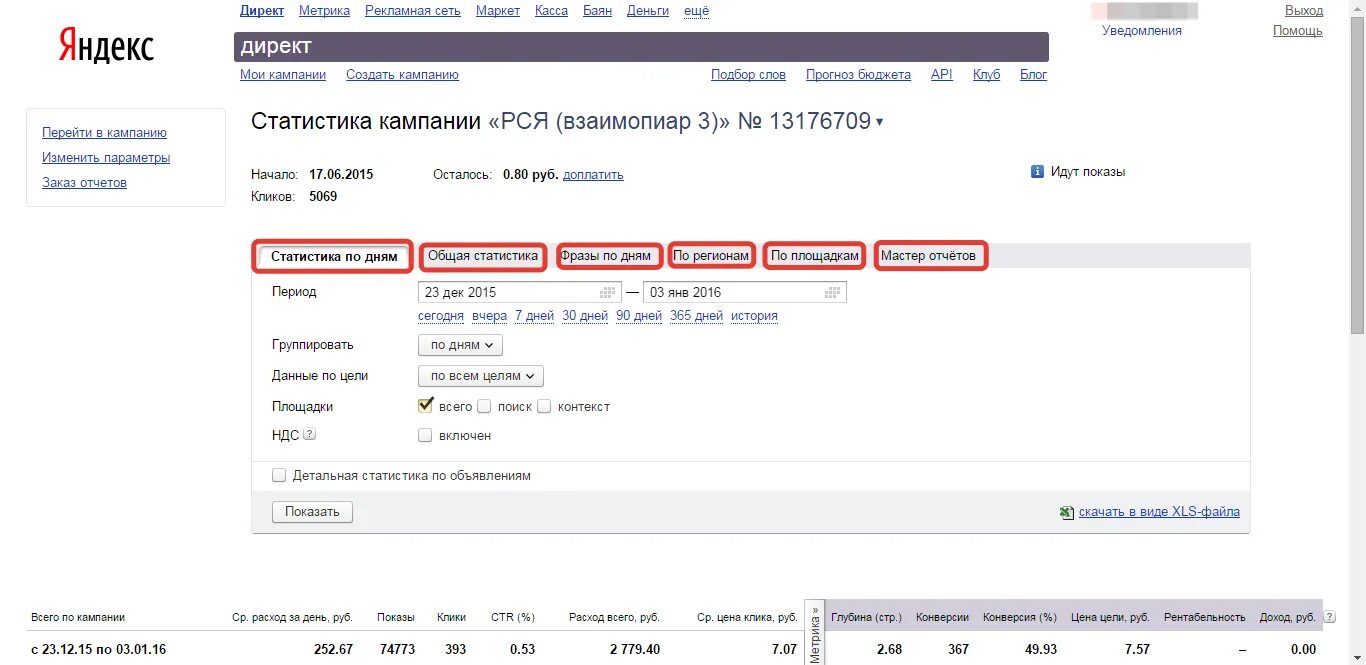Open Клуб link
The height and width of the screenshot is (665, 1366).
[986, 75]
